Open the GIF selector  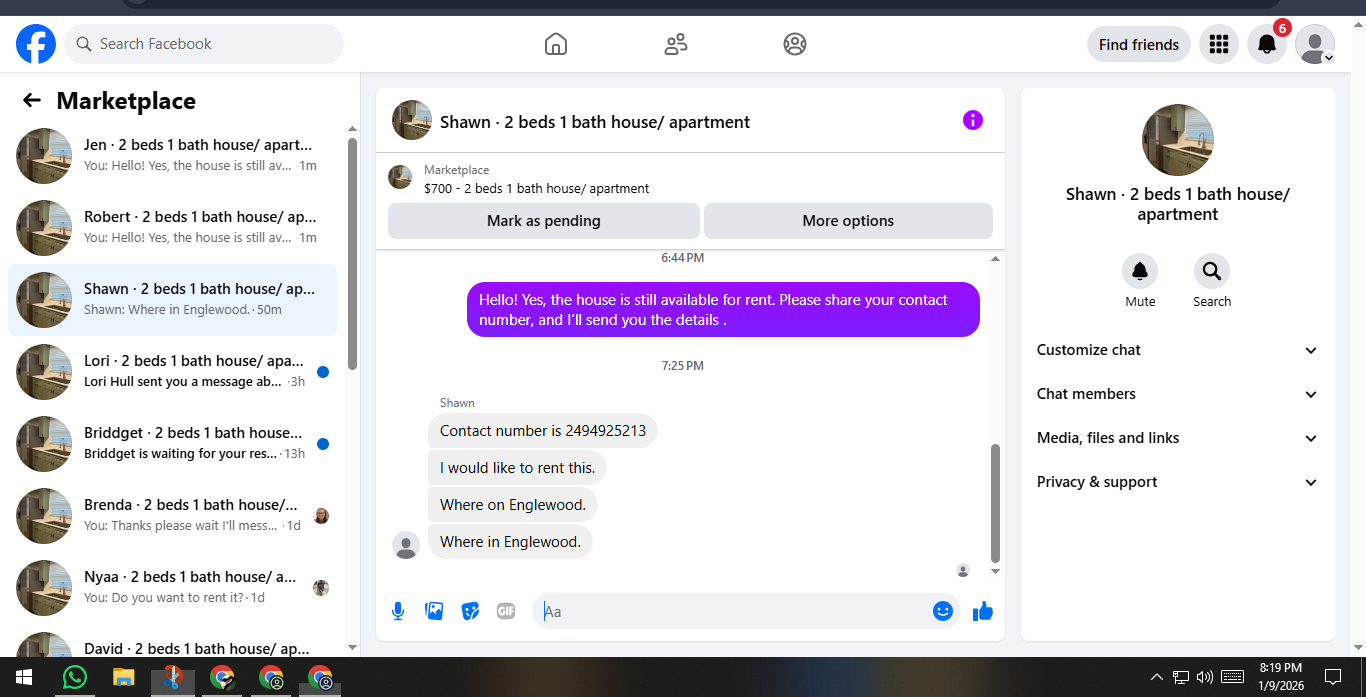(x=506, y=611)
